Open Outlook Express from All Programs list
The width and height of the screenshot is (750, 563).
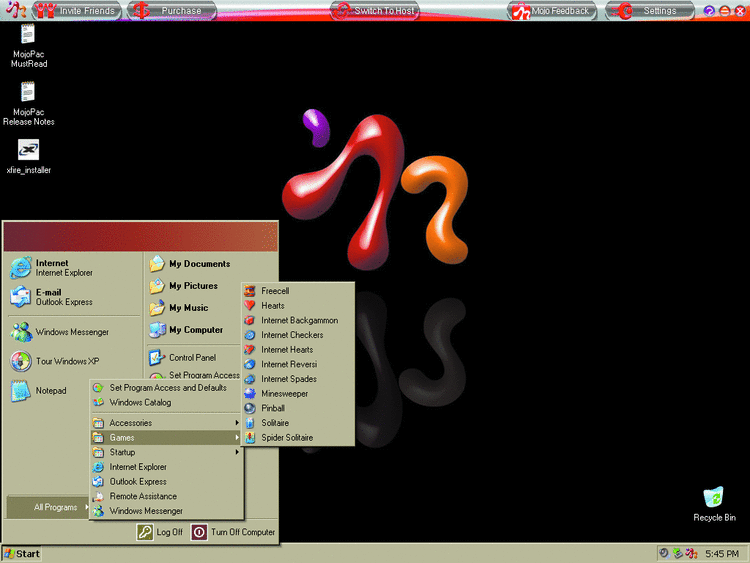[167, 482]
